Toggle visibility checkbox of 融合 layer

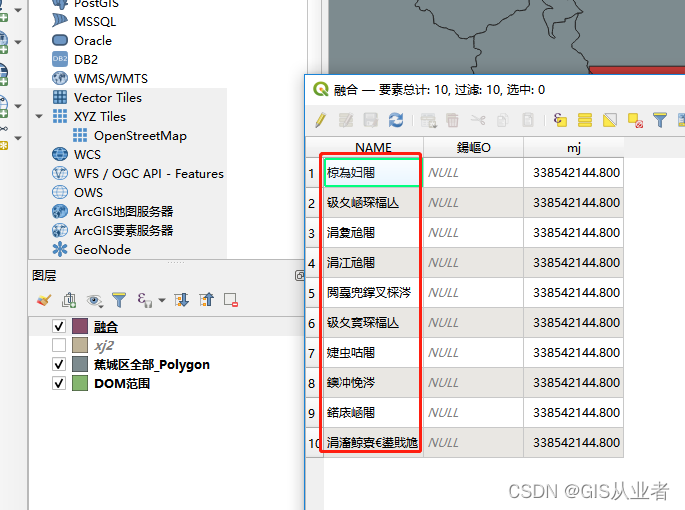(59, 326)
